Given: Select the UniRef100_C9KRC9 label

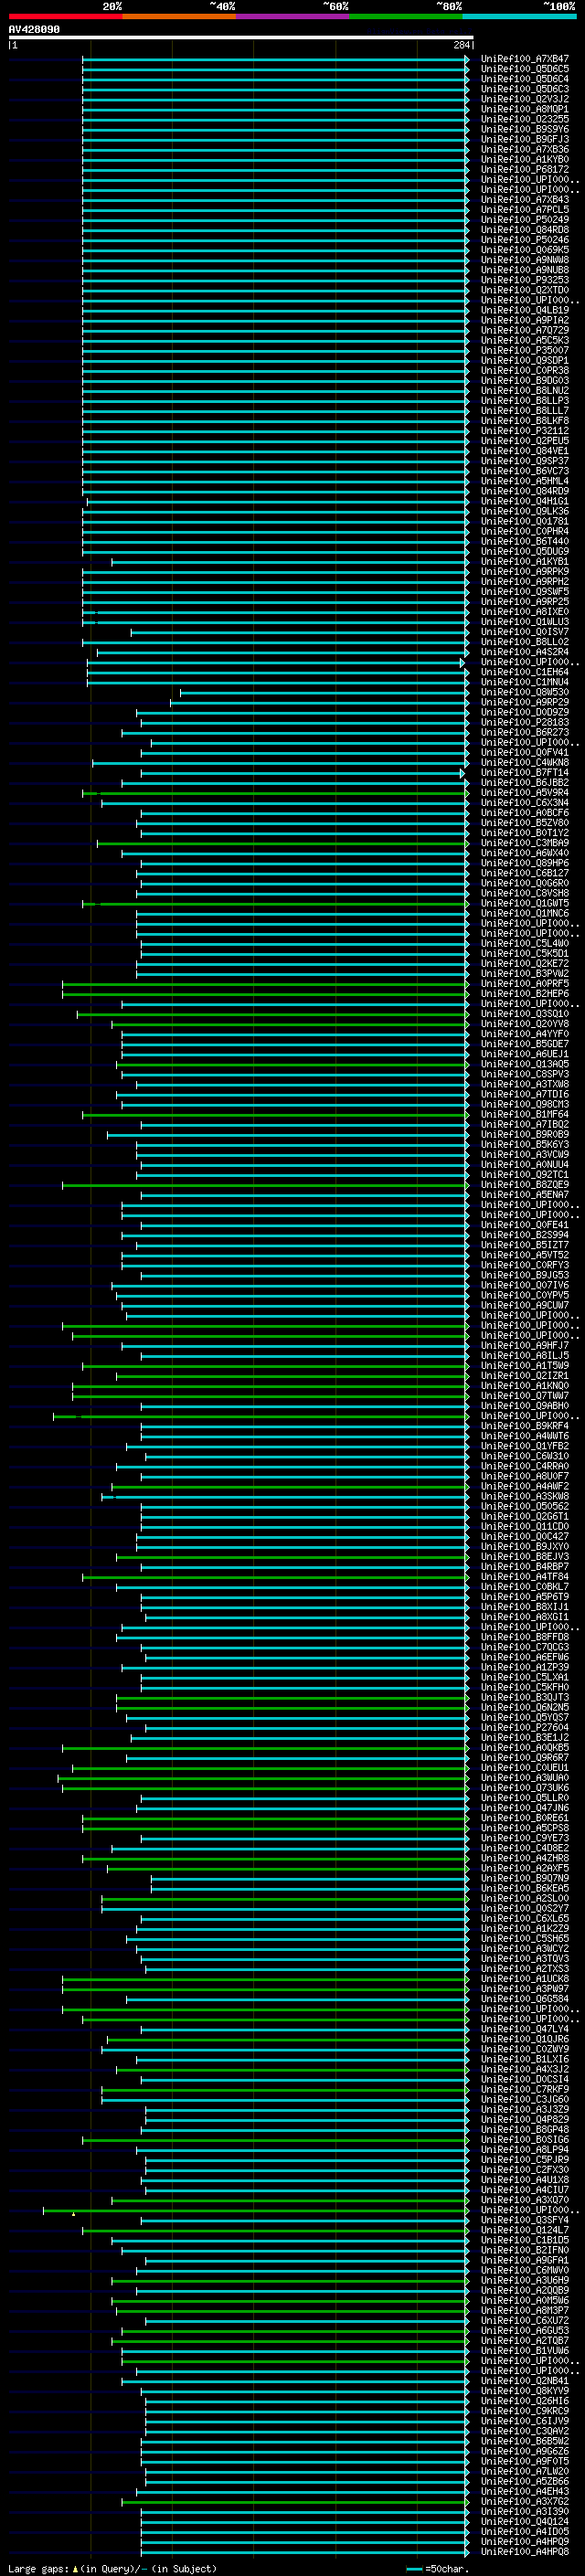Looking at the screenshot, I should click(524, 2411).
